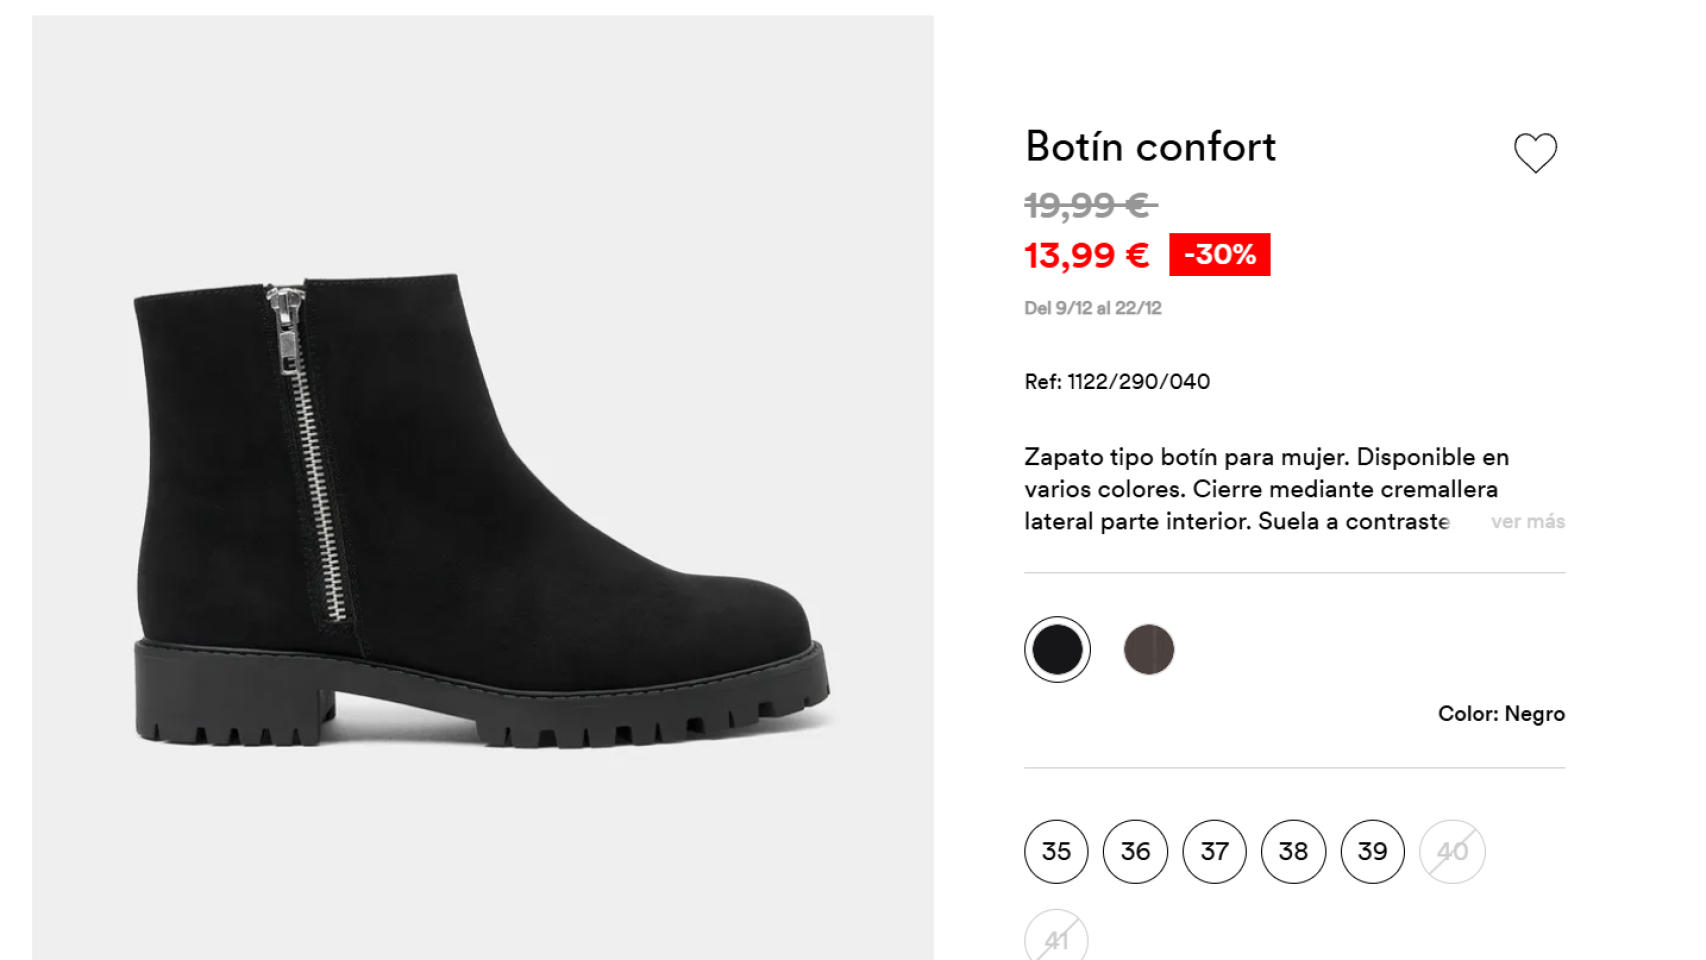Click the unavailable size 40

click(1451, 851)
